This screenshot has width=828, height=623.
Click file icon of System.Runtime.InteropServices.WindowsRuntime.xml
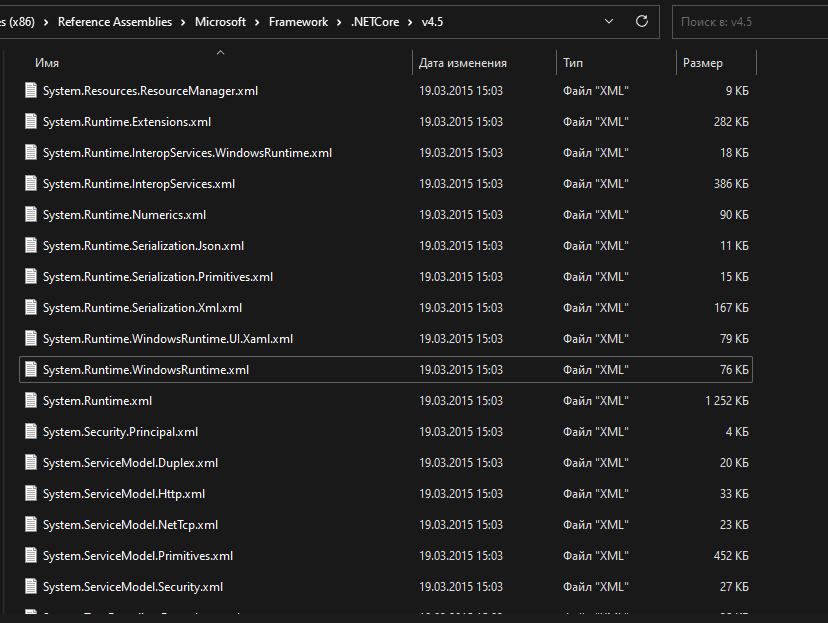point(31,153)
